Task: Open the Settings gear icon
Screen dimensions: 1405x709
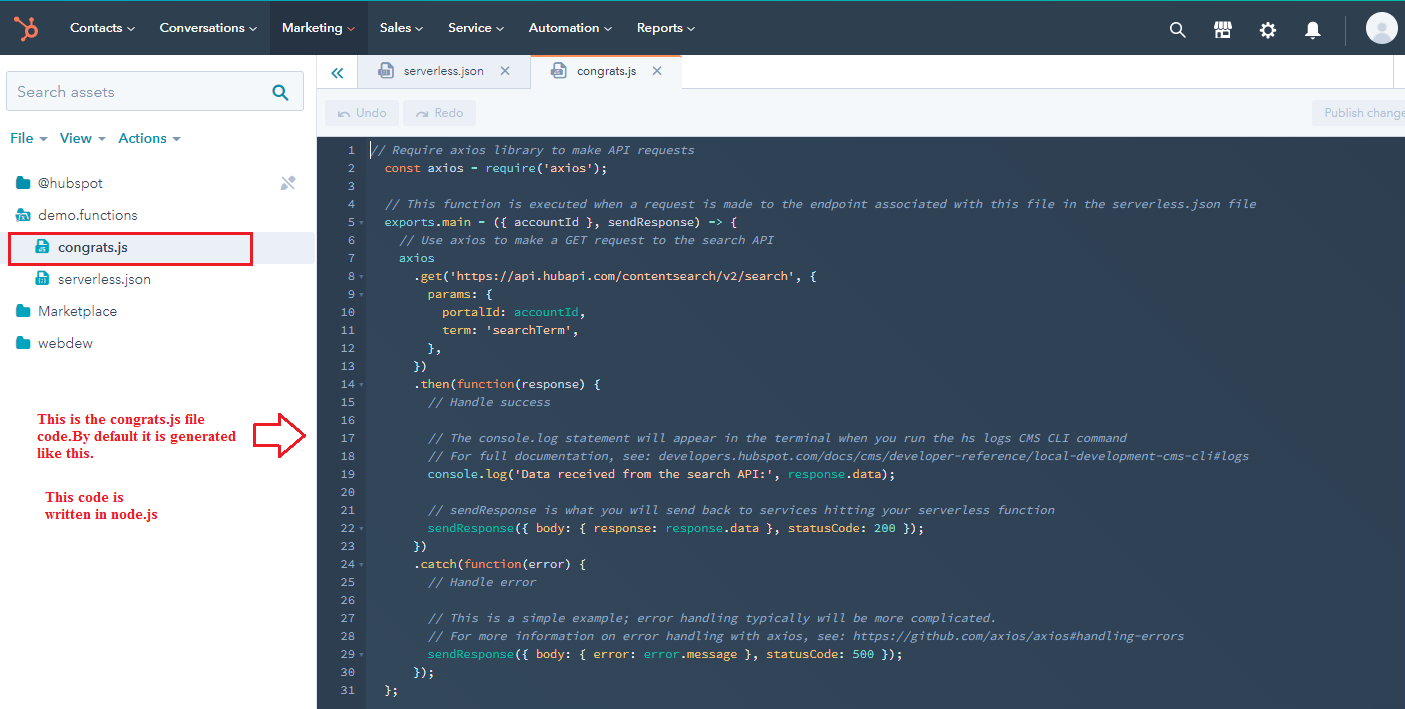Action: tap(1267, 30)
